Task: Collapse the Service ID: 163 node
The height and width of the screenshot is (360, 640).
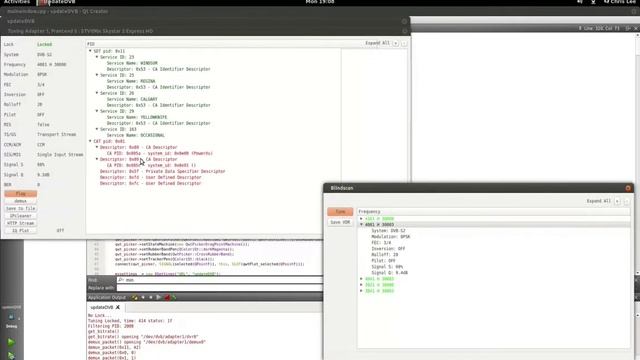Action: click(97, 129)
